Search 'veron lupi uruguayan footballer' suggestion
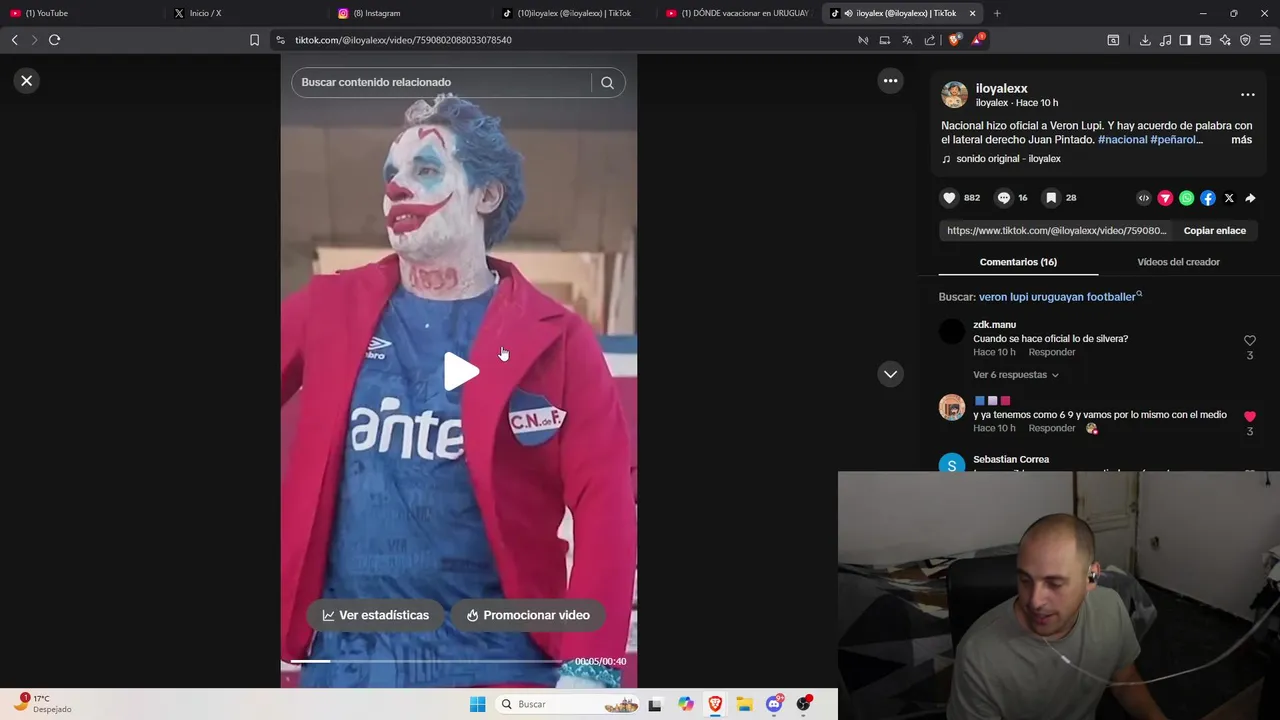Viewport: 1280px width, 720px height. 1057,297
